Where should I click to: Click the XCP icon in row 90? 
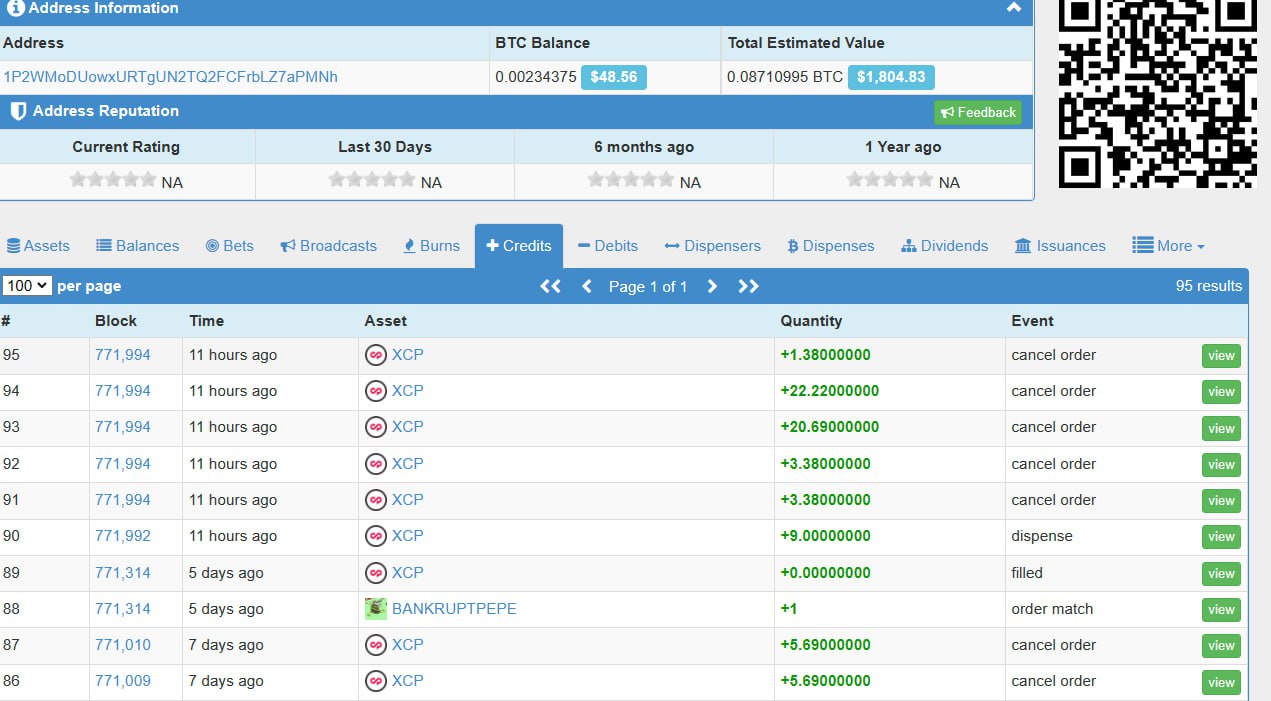pos(376,536)
